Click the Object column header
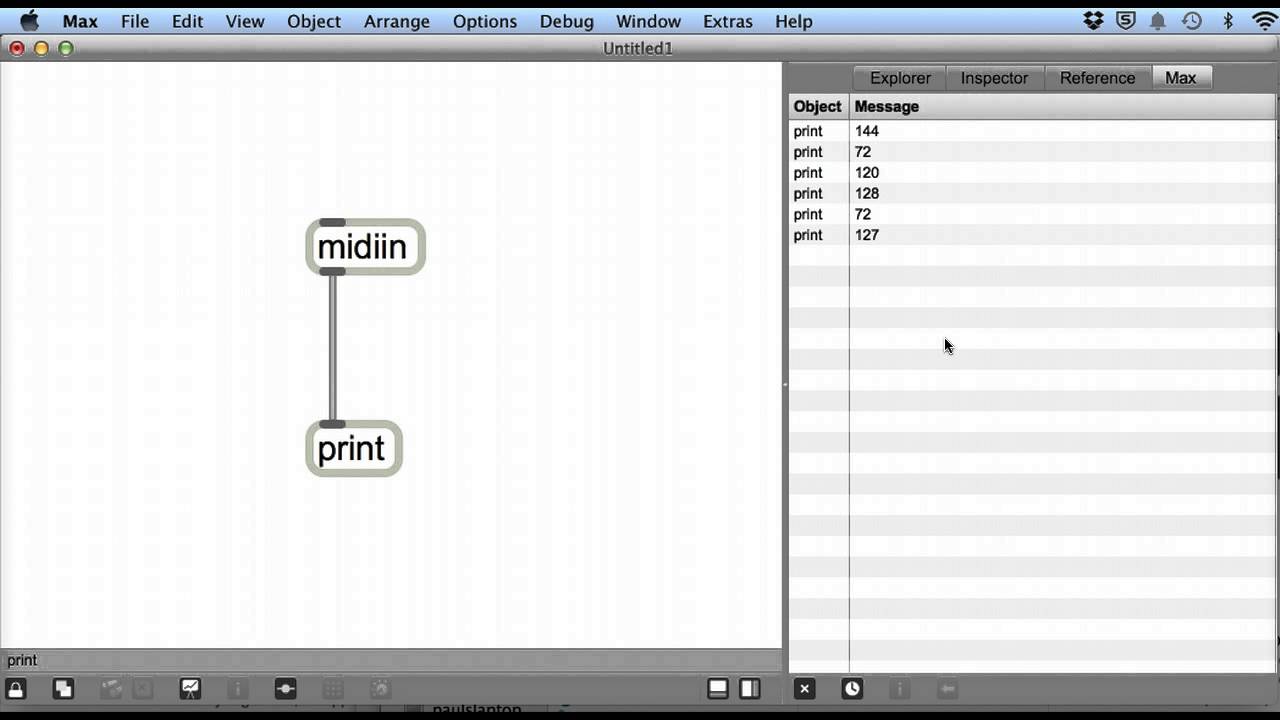 tap(818, 106)
